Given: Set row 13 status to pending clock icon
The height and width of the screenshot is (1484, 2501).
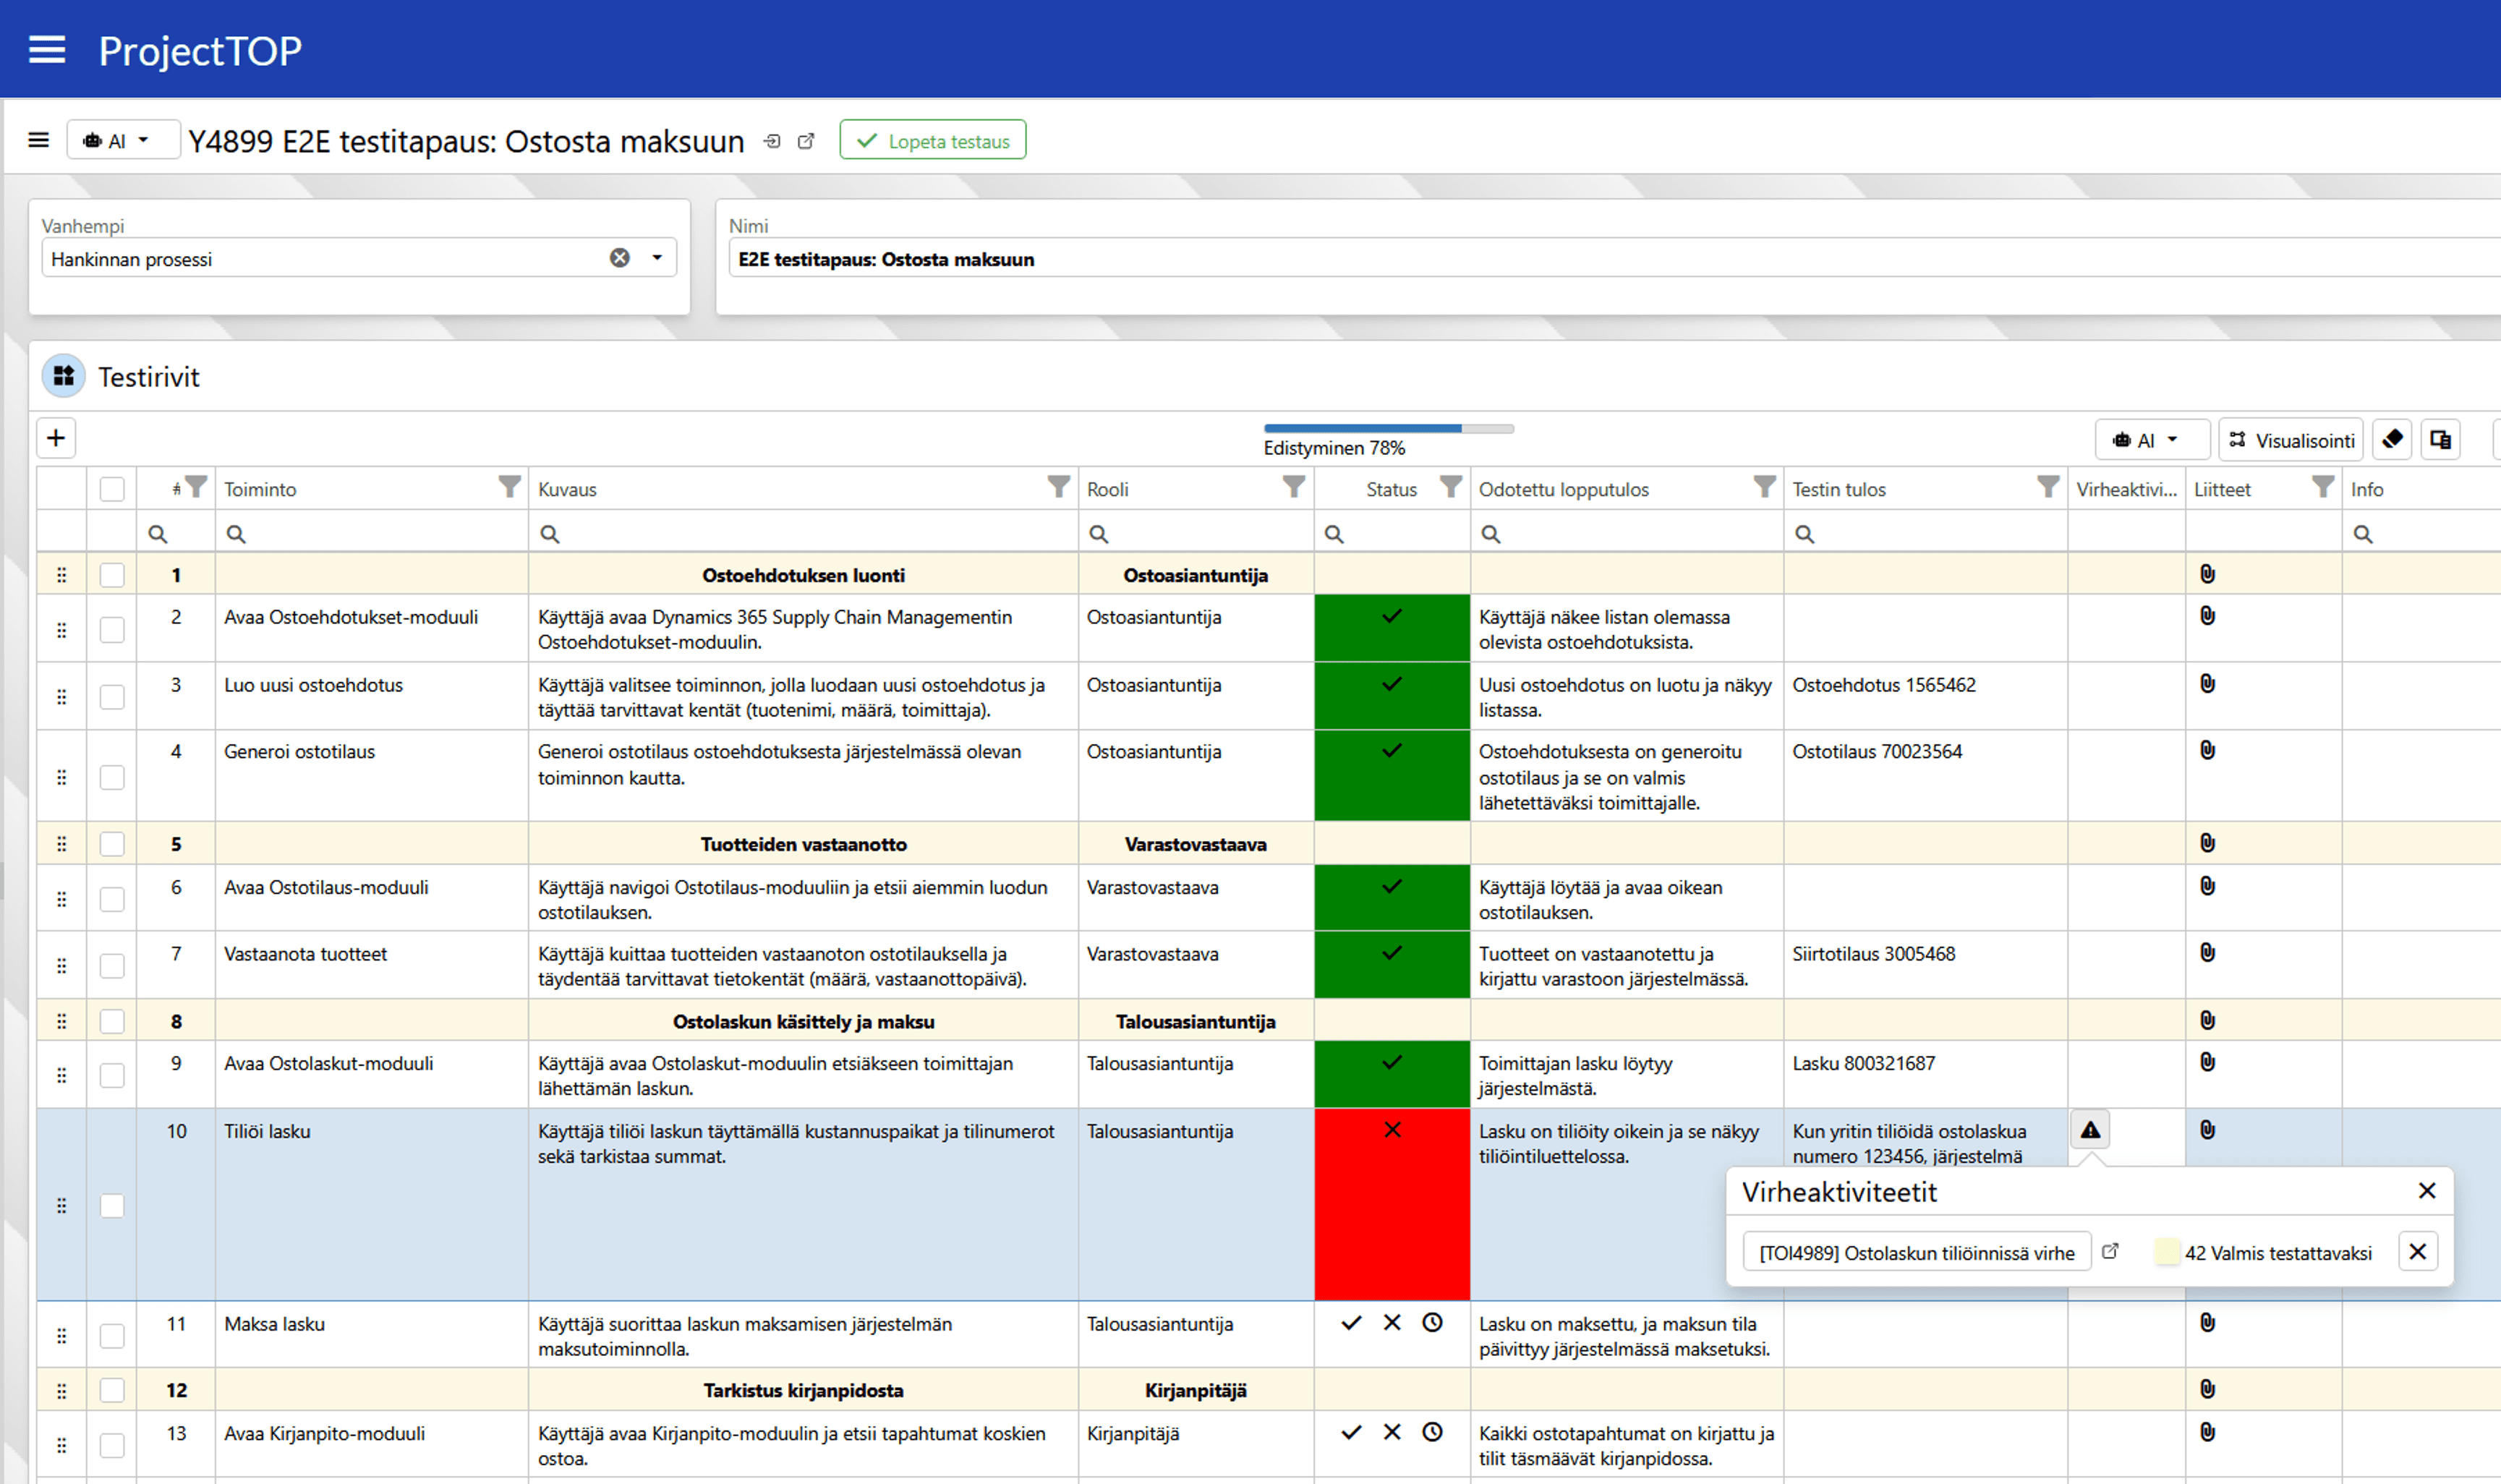Looking at the screenshot, I should pyautogui.click(x=1432, y=1432).
